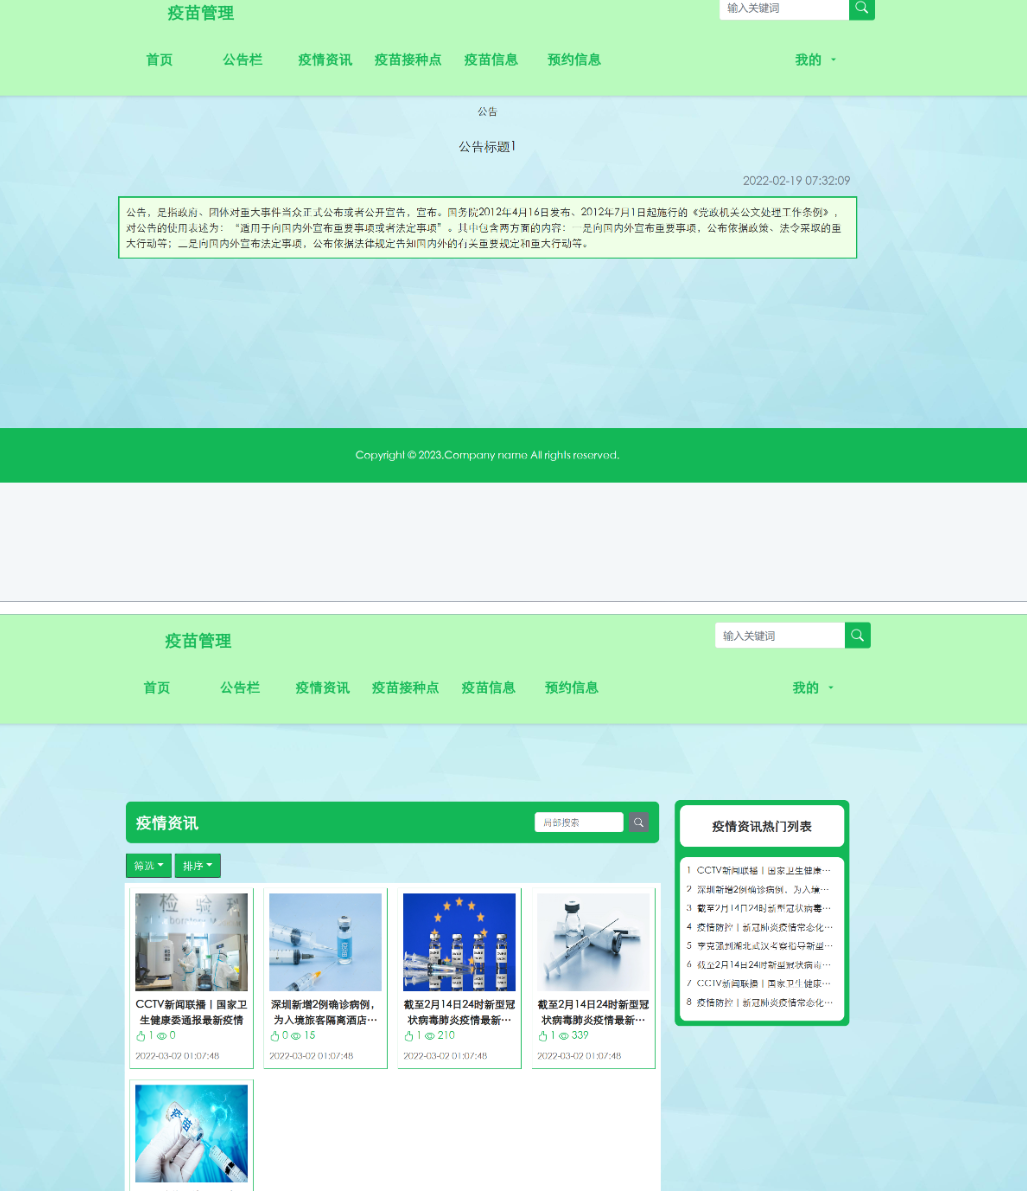Open hot list item 2 深圳新增2例确诊病例
Screen dimensions: 1027x1191
pos(762,889)
